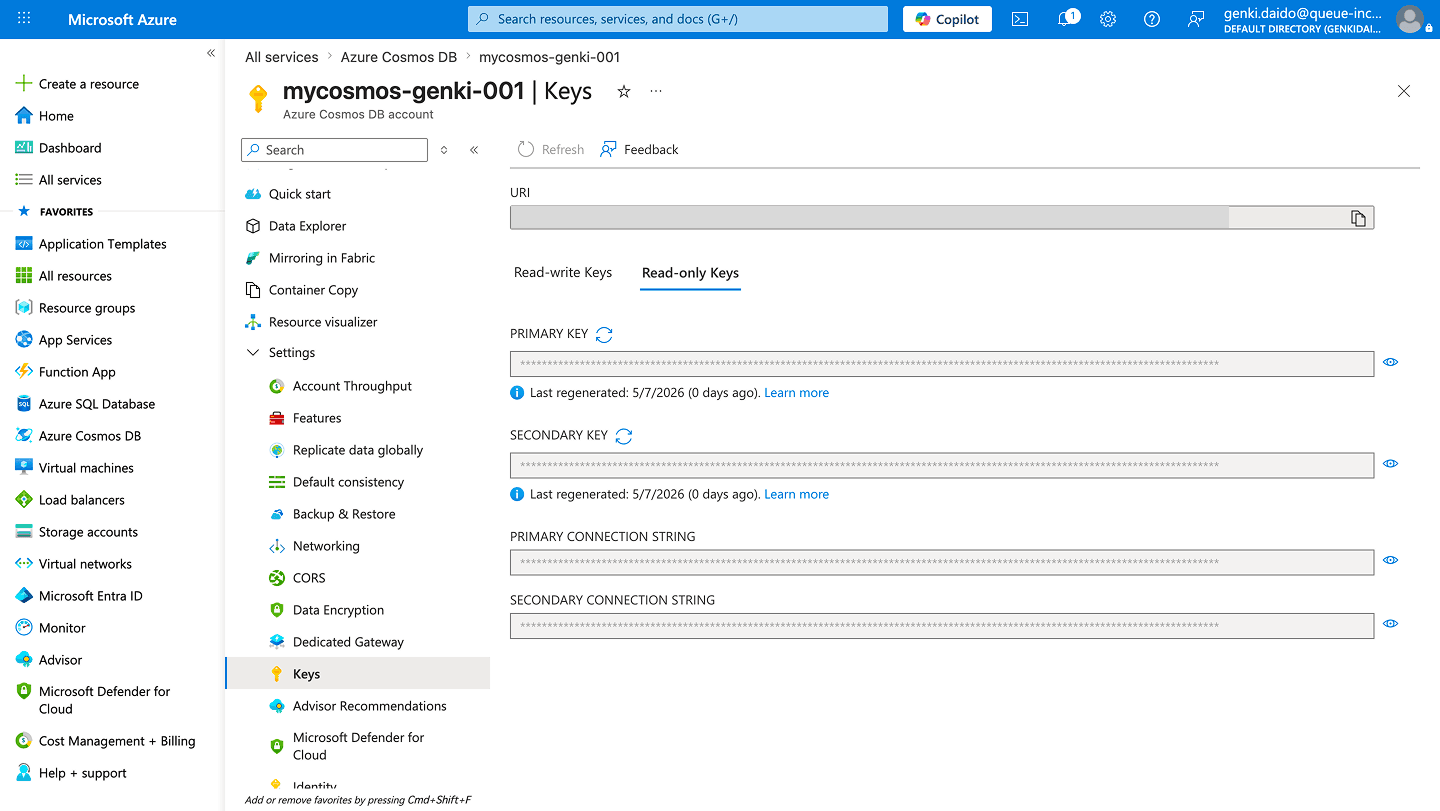Open Resource groups favorite
Screen dimensions: 1440x811
pyautogui.click(x=75, y=308)
